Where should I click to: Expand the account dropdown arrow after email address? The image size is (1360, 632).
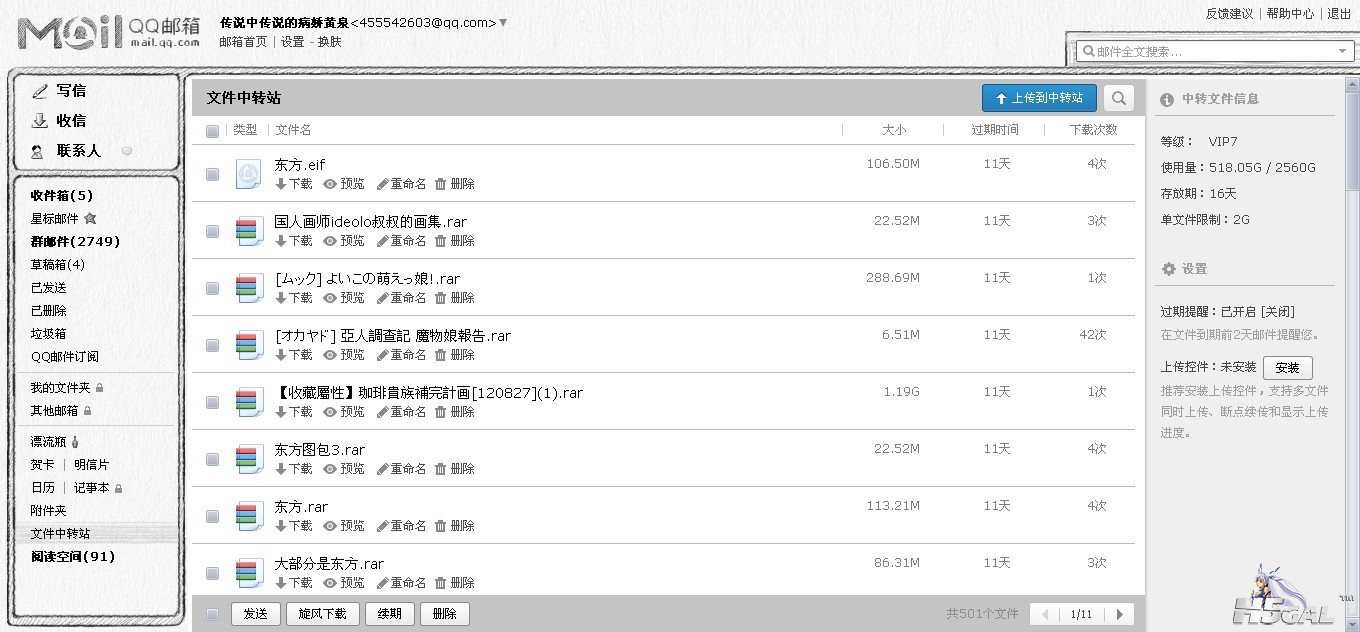tap(503, 22)
